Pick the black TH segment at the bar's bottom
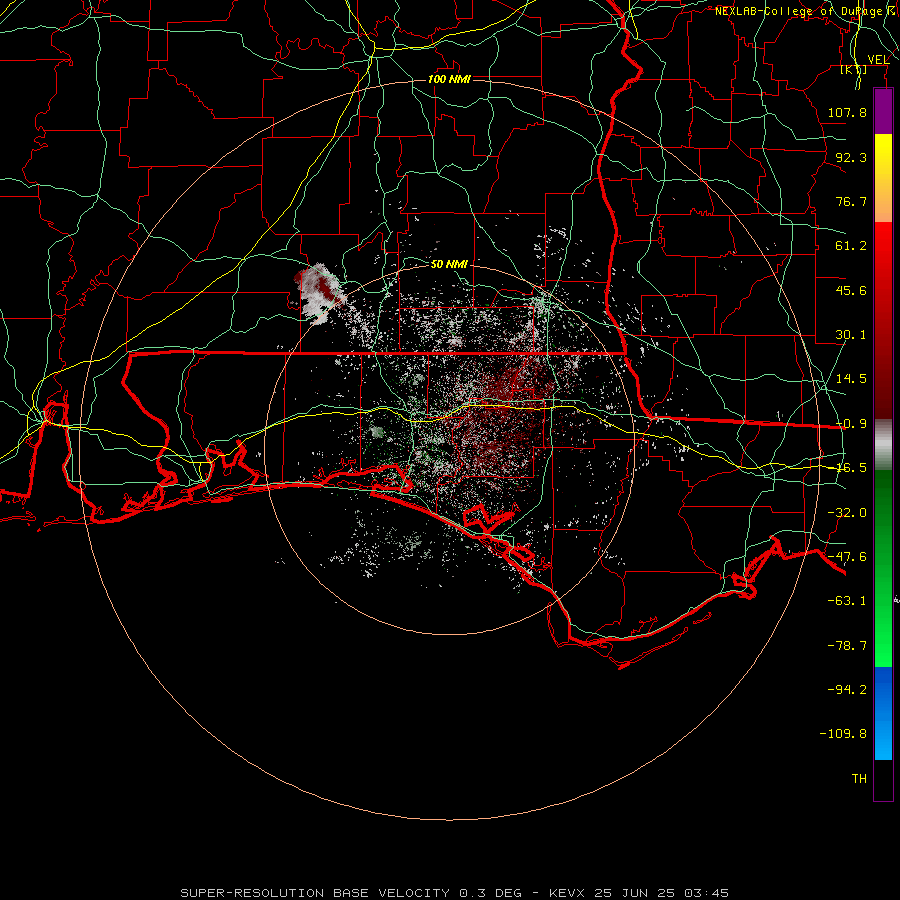 click(x=883, y=779)
